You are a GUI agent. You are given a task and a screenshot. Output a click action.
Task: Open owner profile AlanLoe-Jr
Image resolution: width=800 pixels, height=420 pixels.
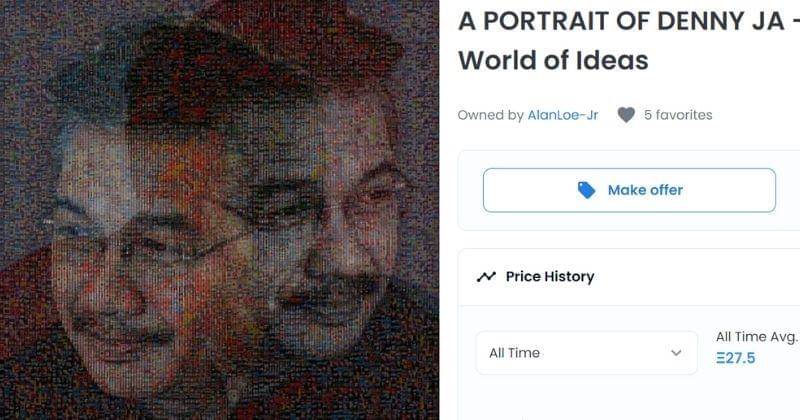[x=563, y=115]
